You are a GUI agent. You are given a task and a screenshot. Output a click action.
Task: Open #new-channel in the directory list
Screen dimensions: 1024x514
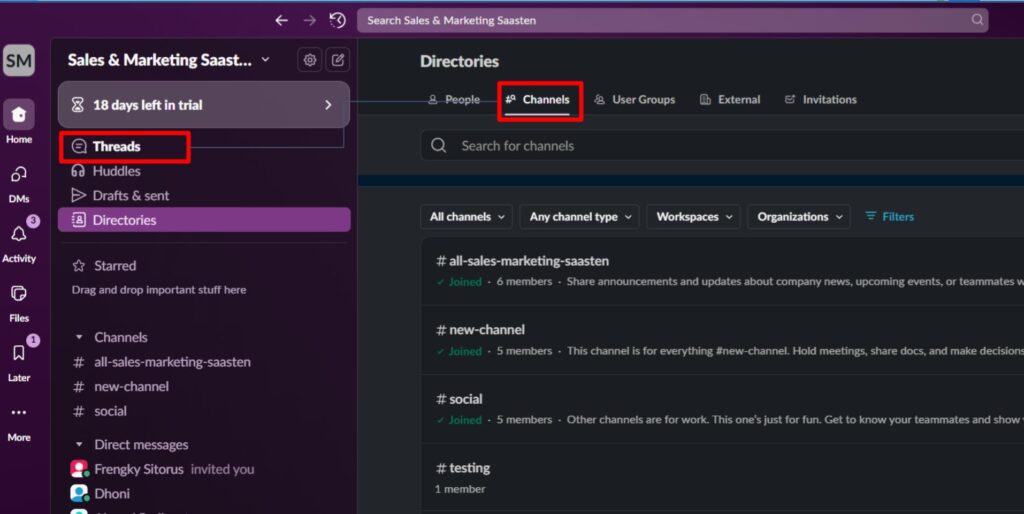(x=480, y=330)
